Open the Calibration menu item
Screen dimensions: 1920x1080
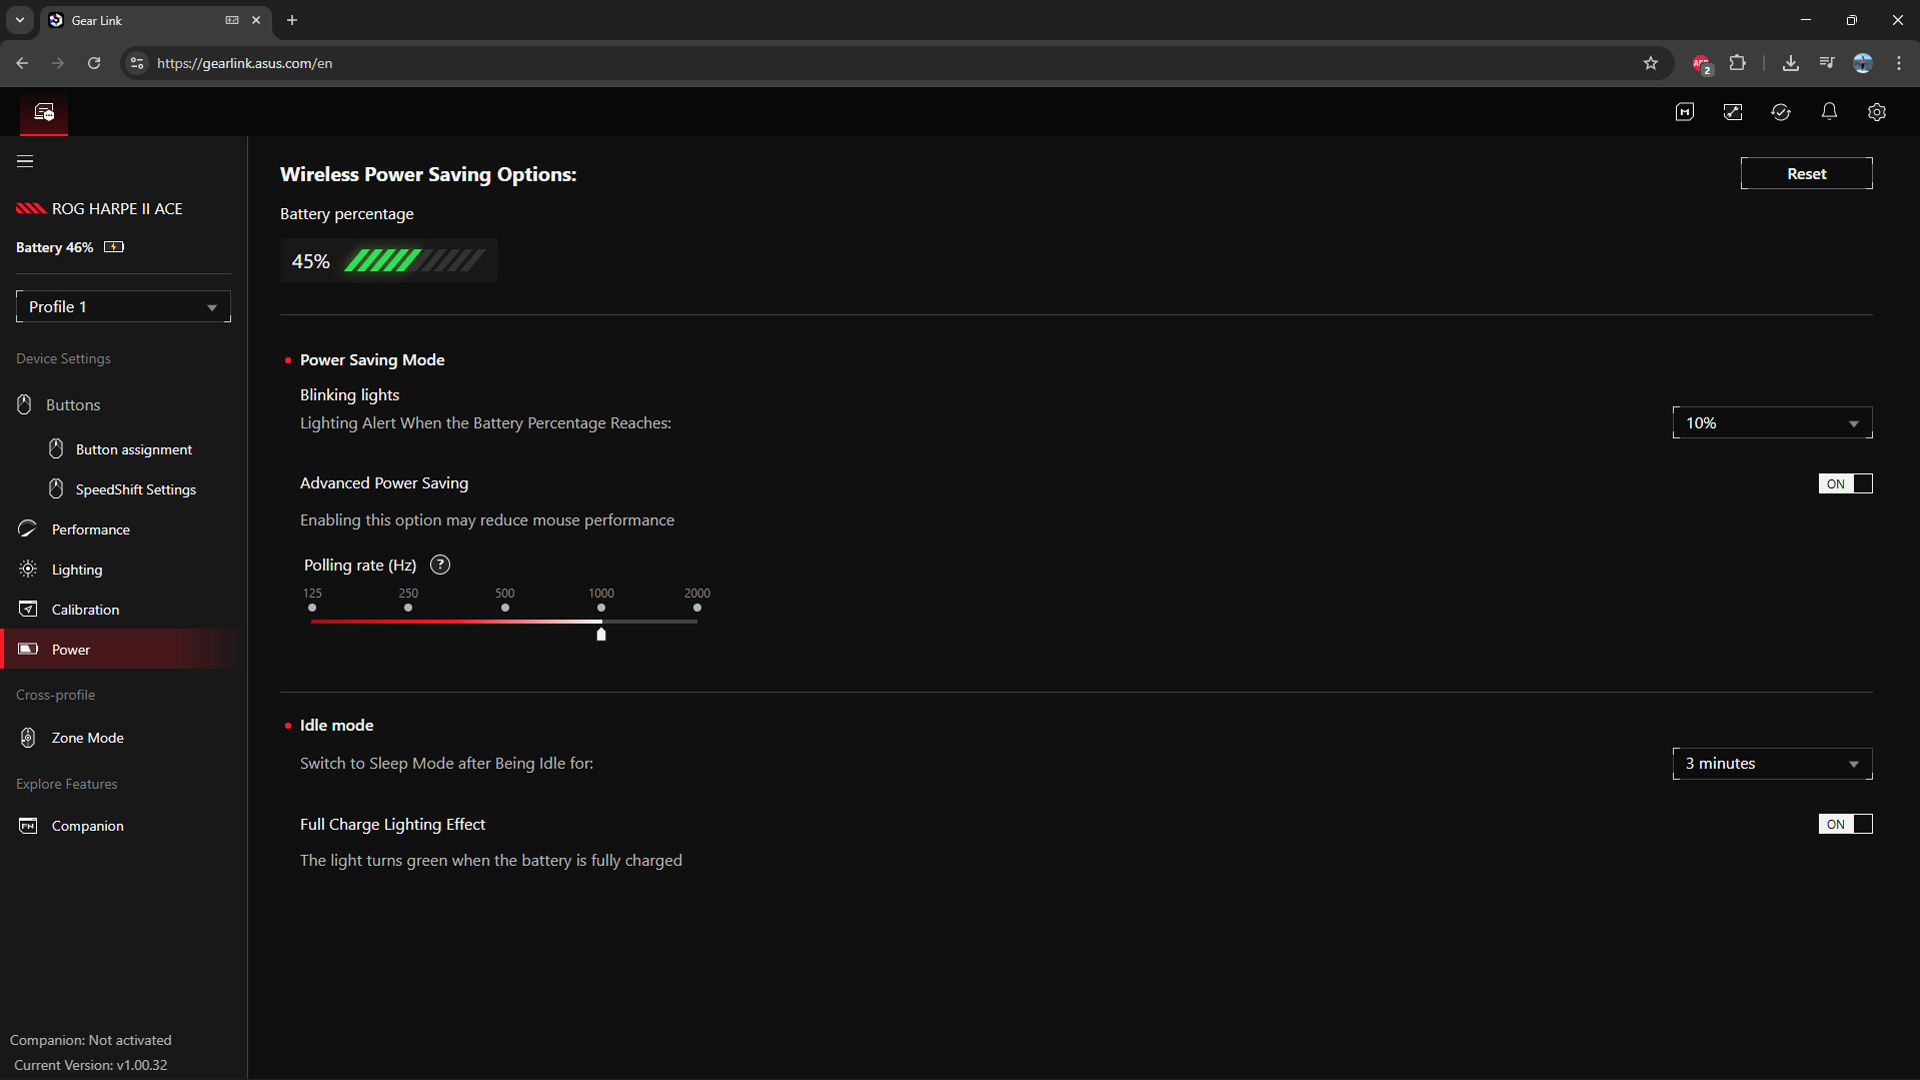tap(85, 610)
